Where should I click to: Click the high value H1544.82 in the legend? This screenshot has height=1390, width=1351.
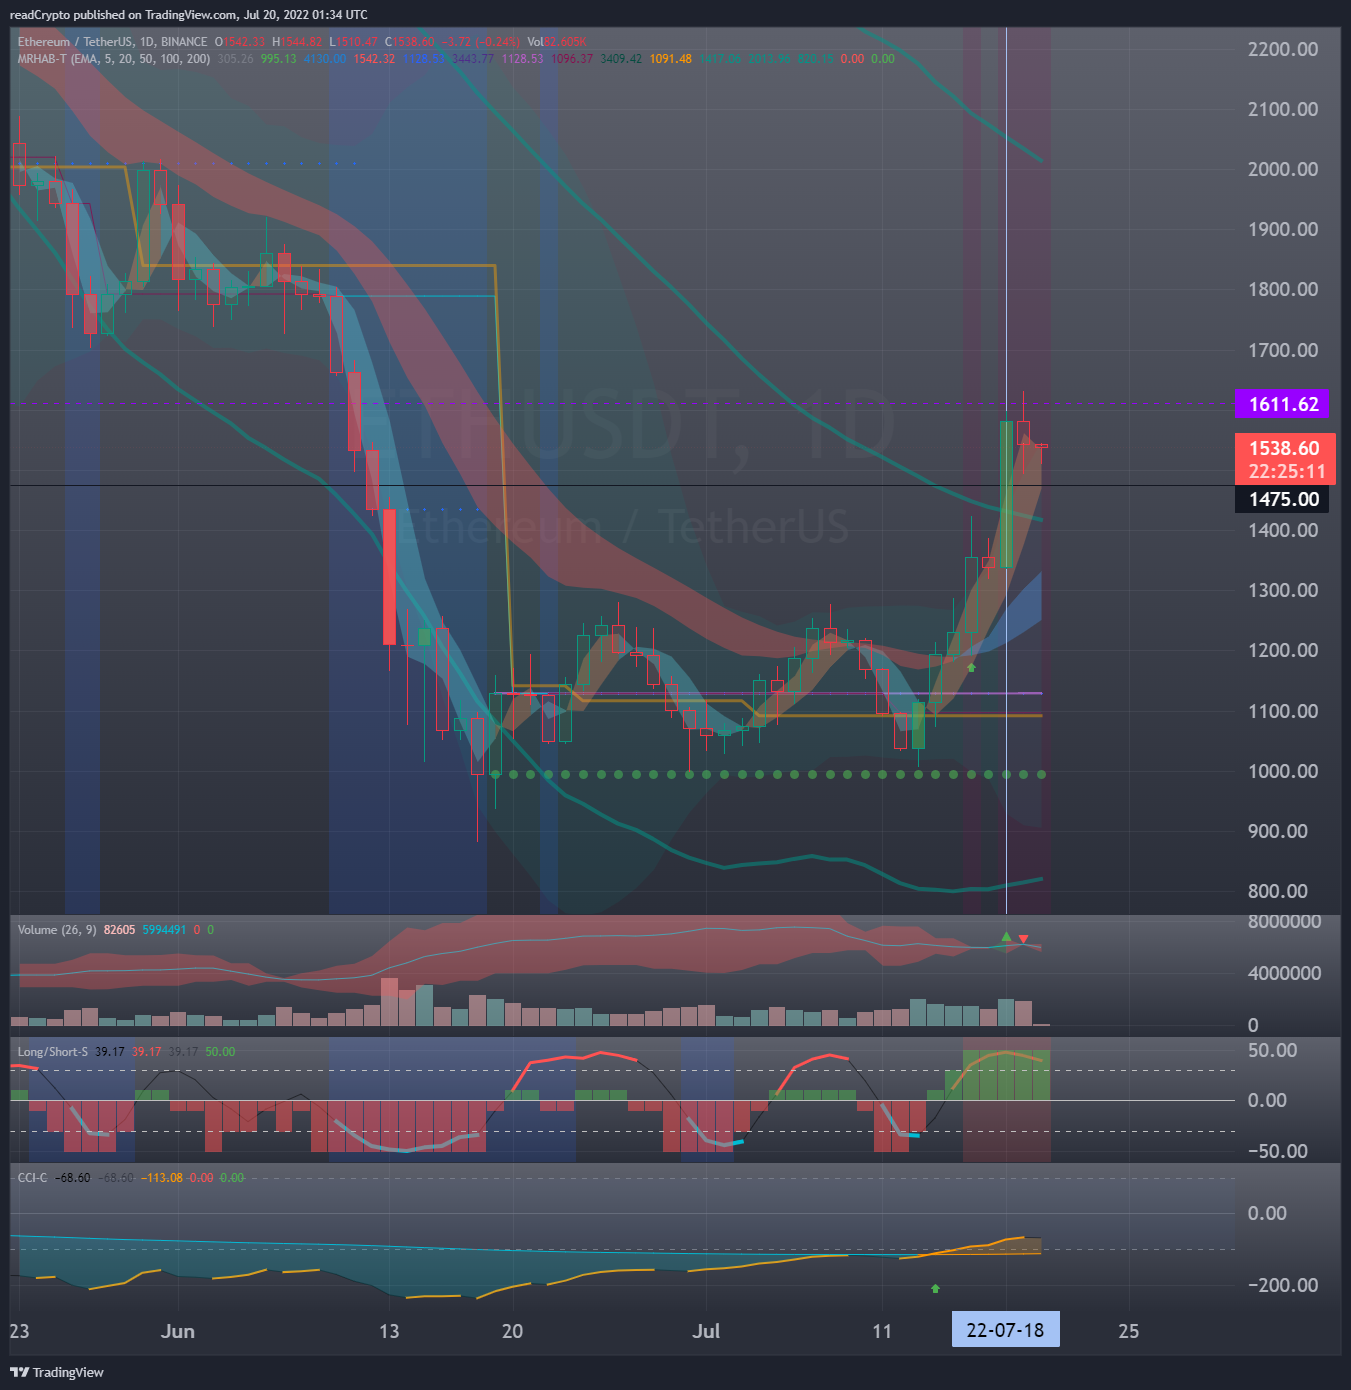pyautogui.click(x=297, y=42)
